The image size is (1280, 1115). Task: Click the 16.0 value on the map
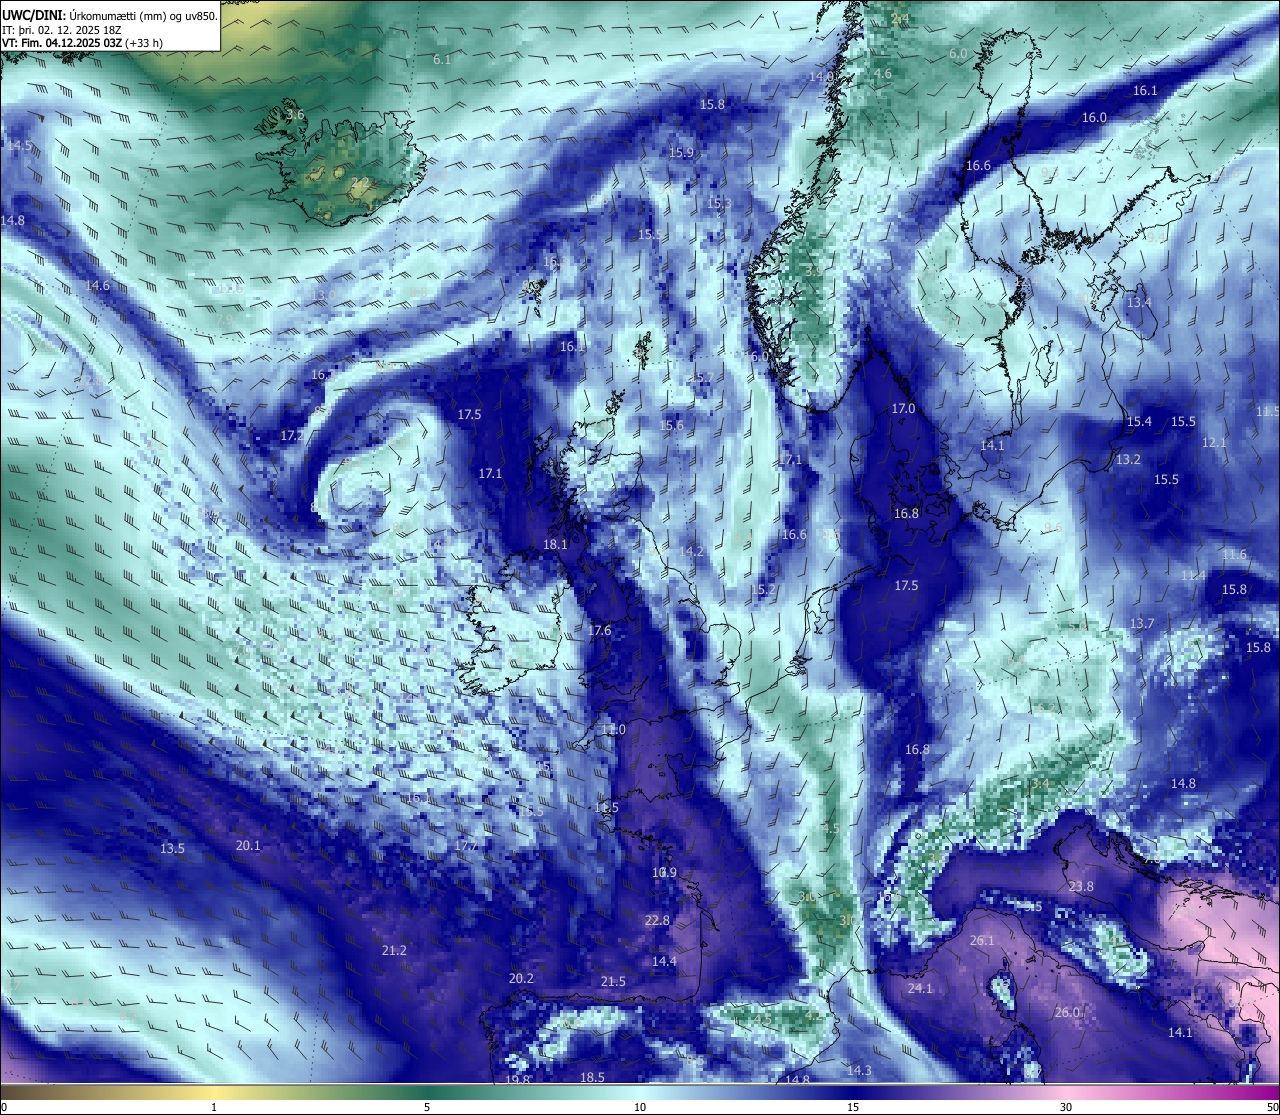click(x=1095, y=118)
